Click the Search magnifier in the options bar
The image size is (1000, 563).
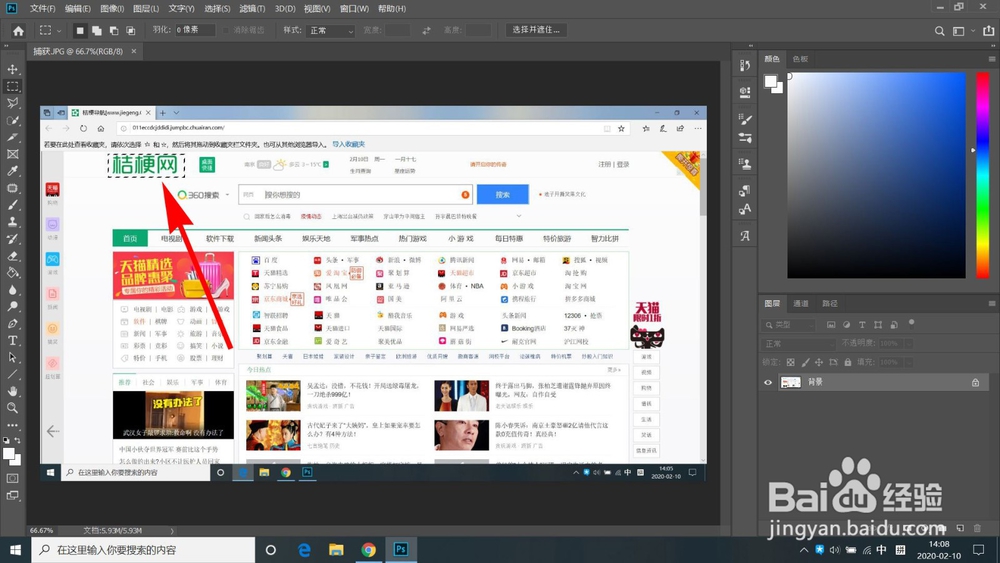point(939,31)
